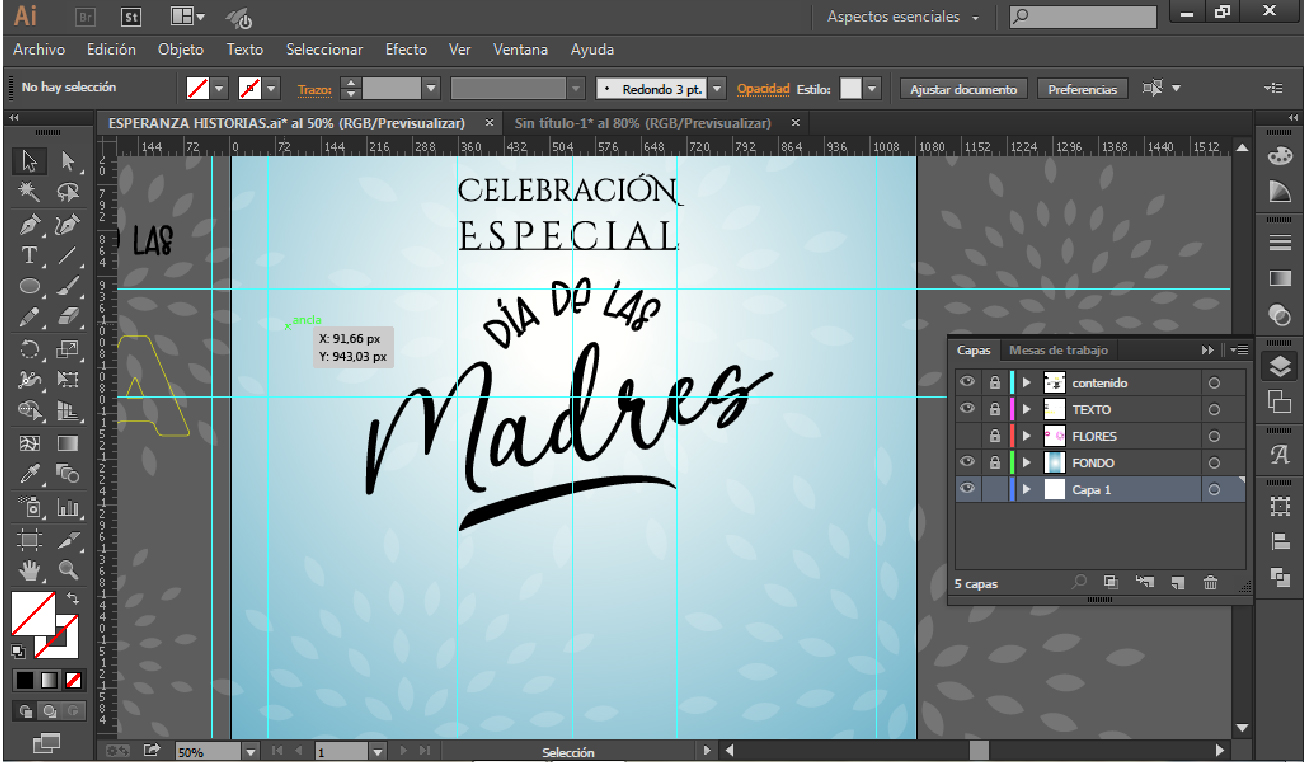
Task: Switch to Mesas de trabajo tab
Action: 1058,350
